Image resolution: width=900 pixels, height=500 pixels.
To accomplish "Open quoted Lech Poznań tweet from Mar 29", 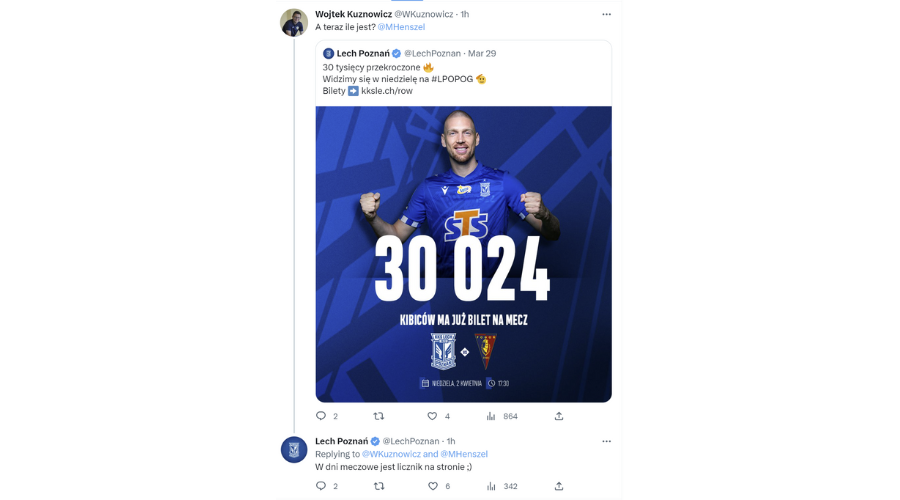I will 463,72.
